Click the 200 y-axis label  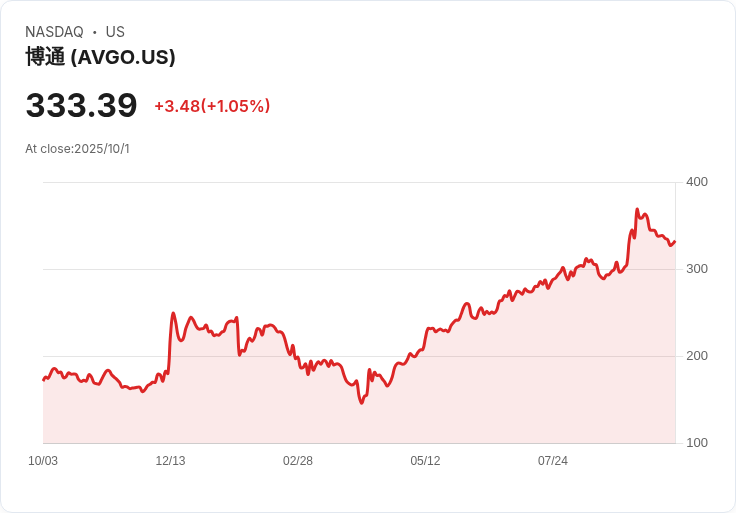696,356
